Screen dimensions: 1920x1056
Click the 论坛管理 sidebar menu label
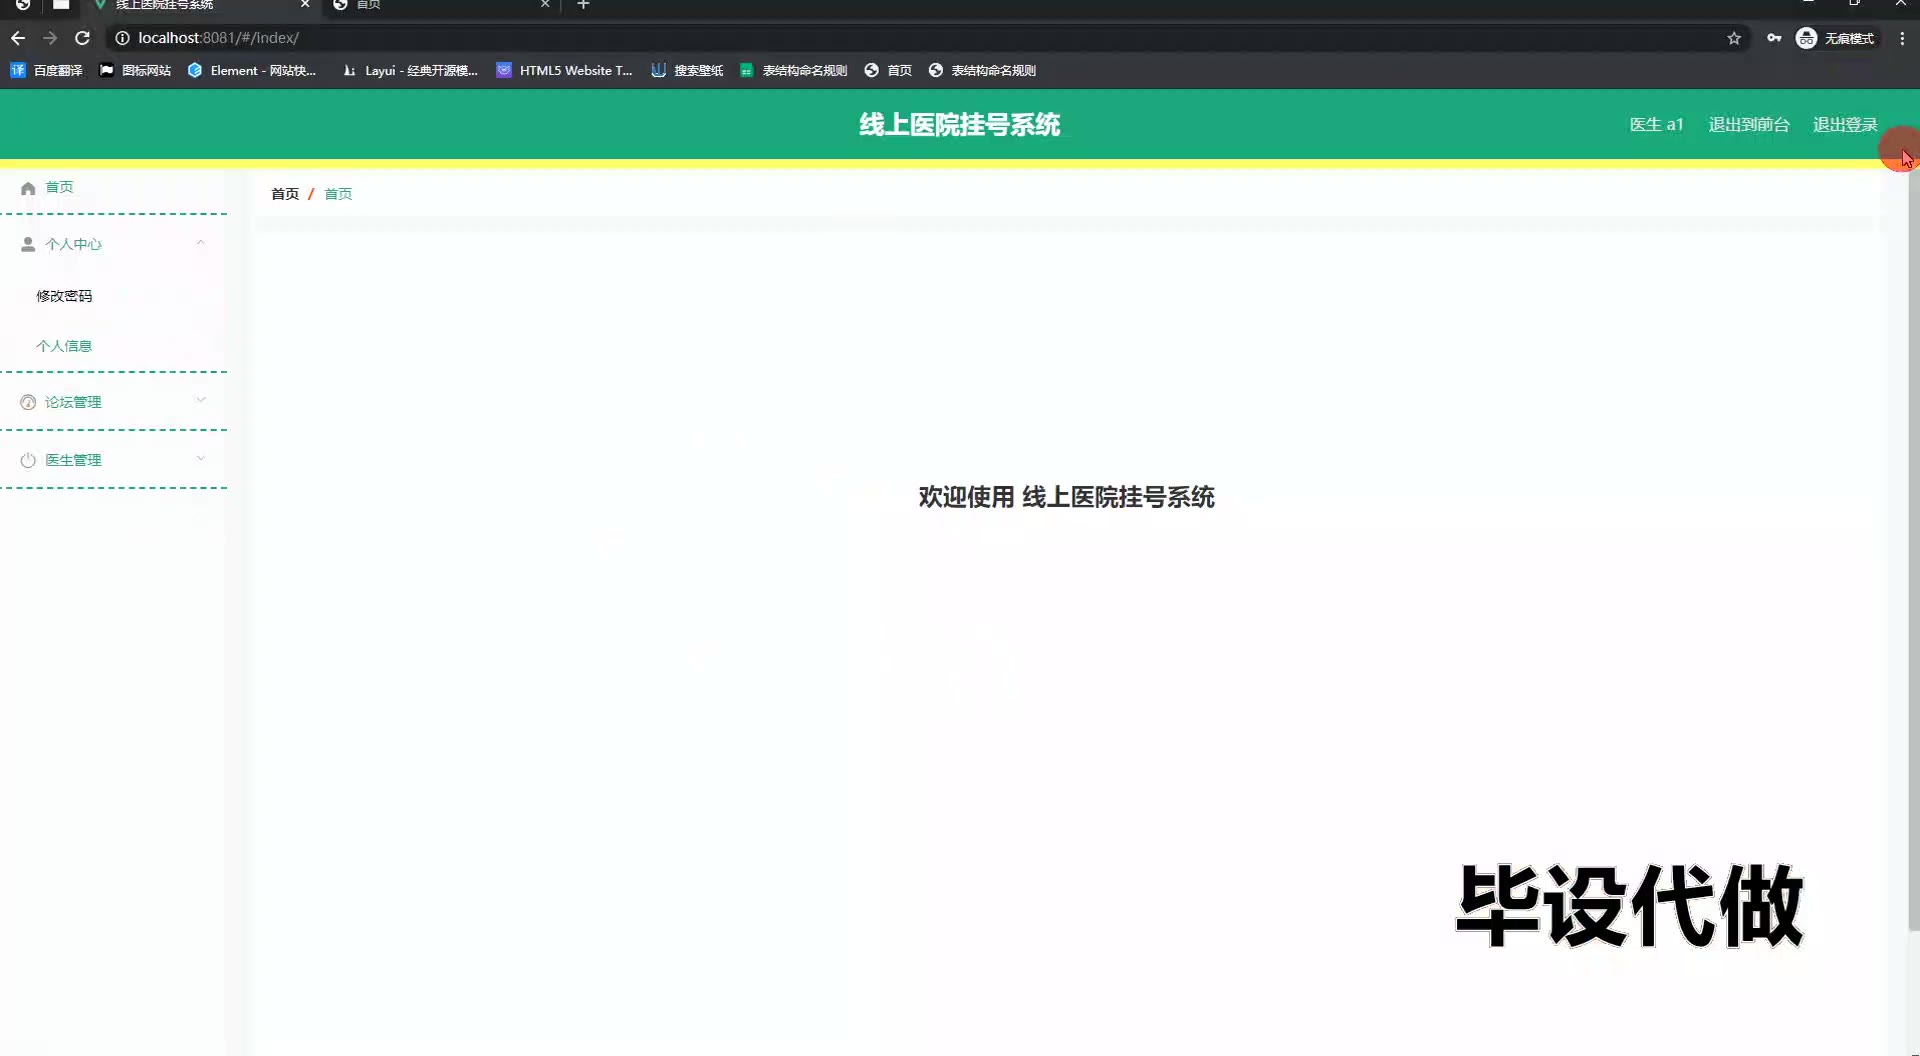73,402
